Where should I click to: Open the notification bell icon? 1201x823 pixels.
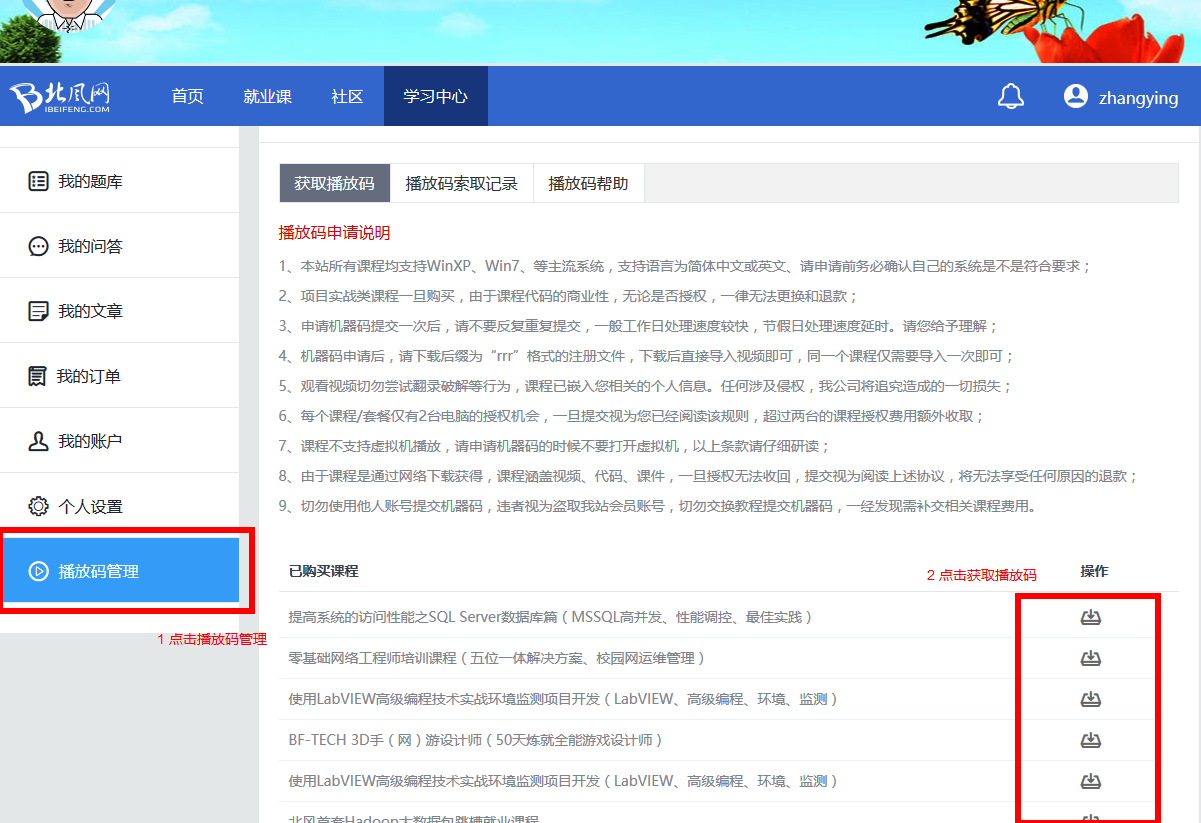click(x=1011, y=96)
